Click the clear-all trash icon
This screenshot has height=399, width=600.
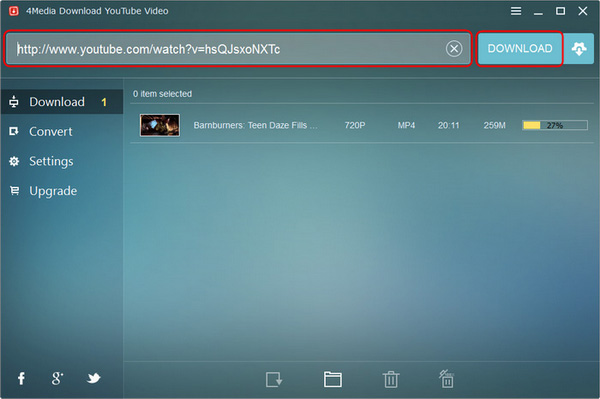pos(447,379)
